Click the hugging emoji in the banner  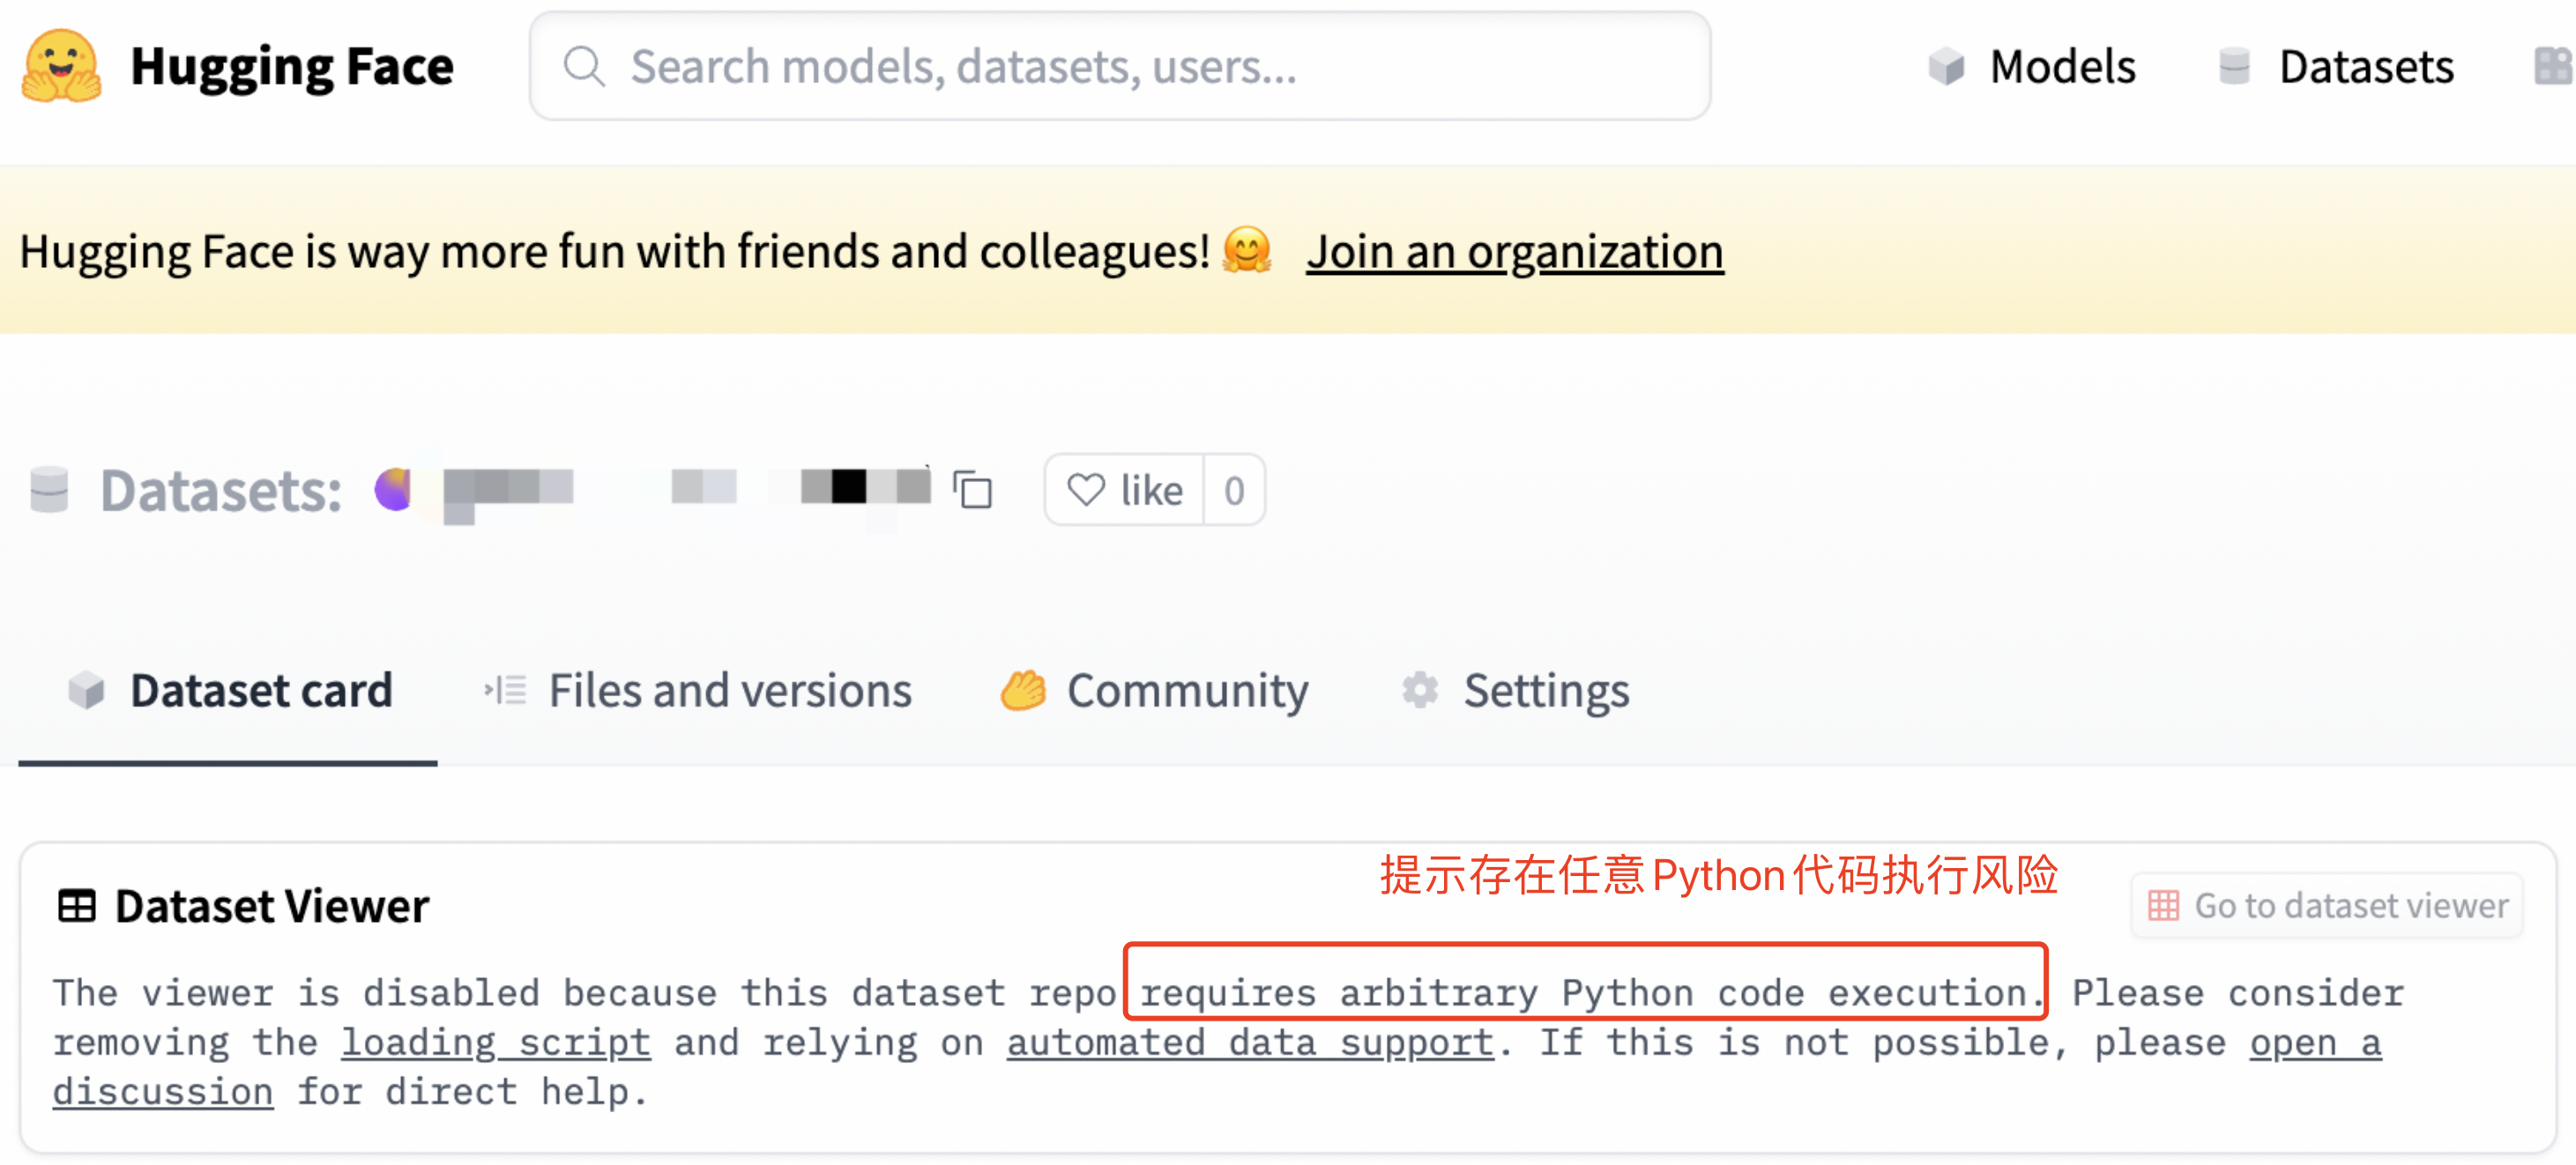tap(1246, 250)
